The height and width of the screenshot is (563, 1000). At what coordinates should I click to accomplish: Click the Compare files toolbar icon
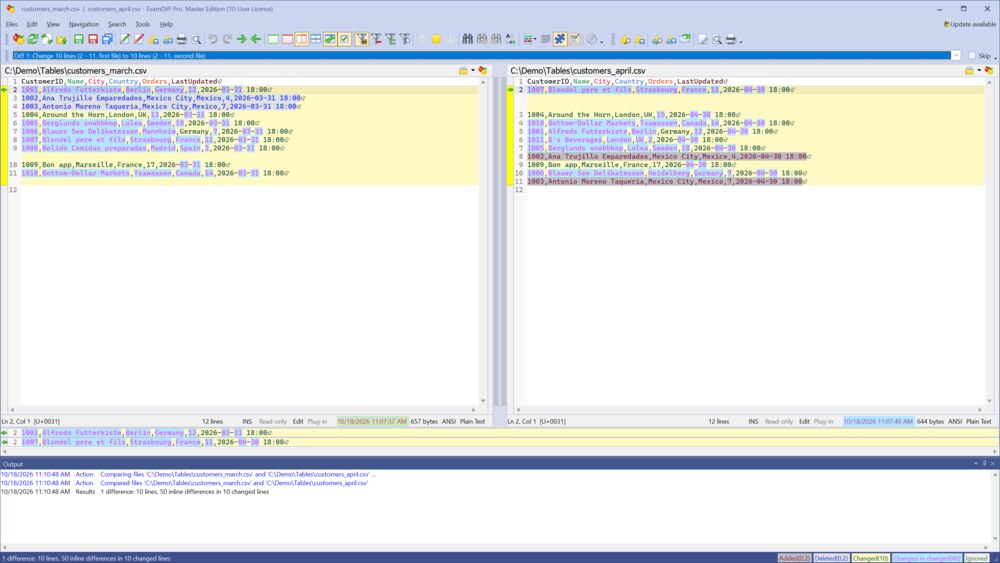(x=18, y=40)
